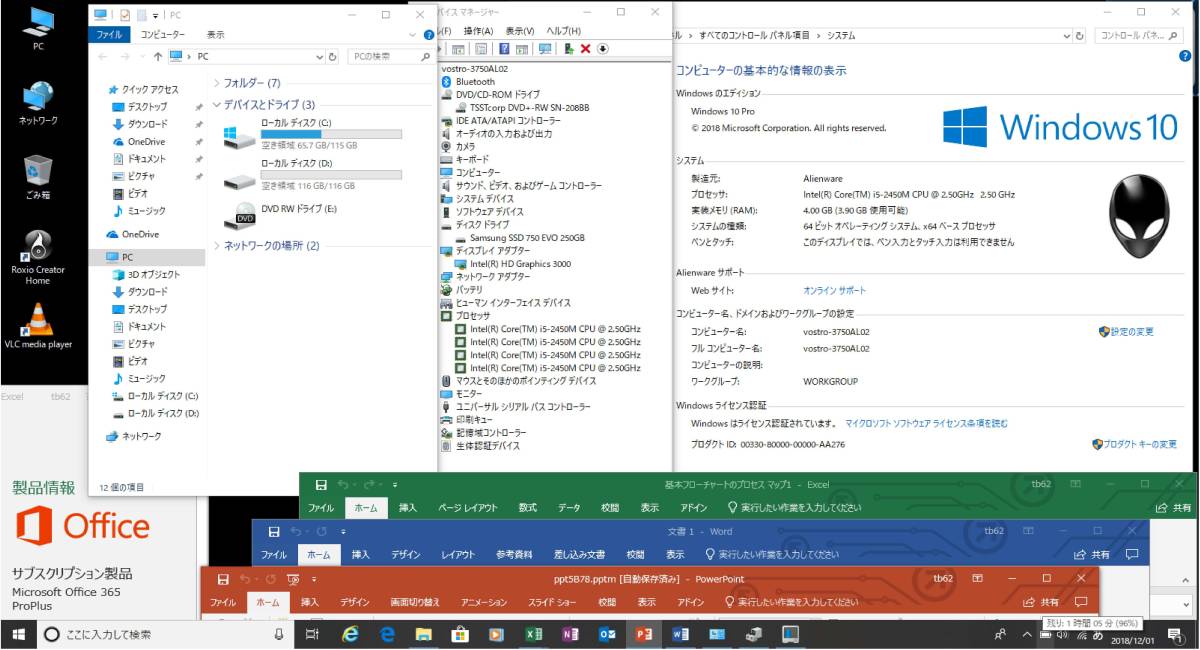
Task: Open the 表示 tab in File Explorer ribbon
Action: click(x=215, y=34)
